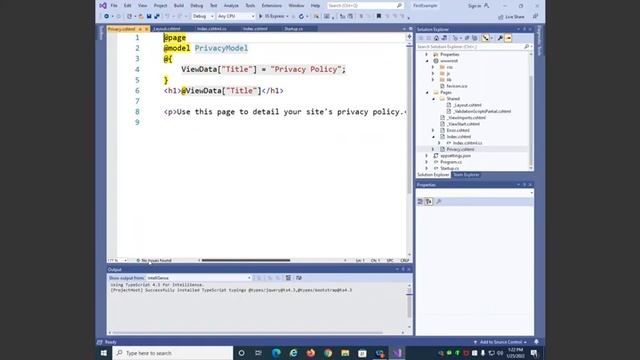Click the Save All toolbar icon

(157, 16)
